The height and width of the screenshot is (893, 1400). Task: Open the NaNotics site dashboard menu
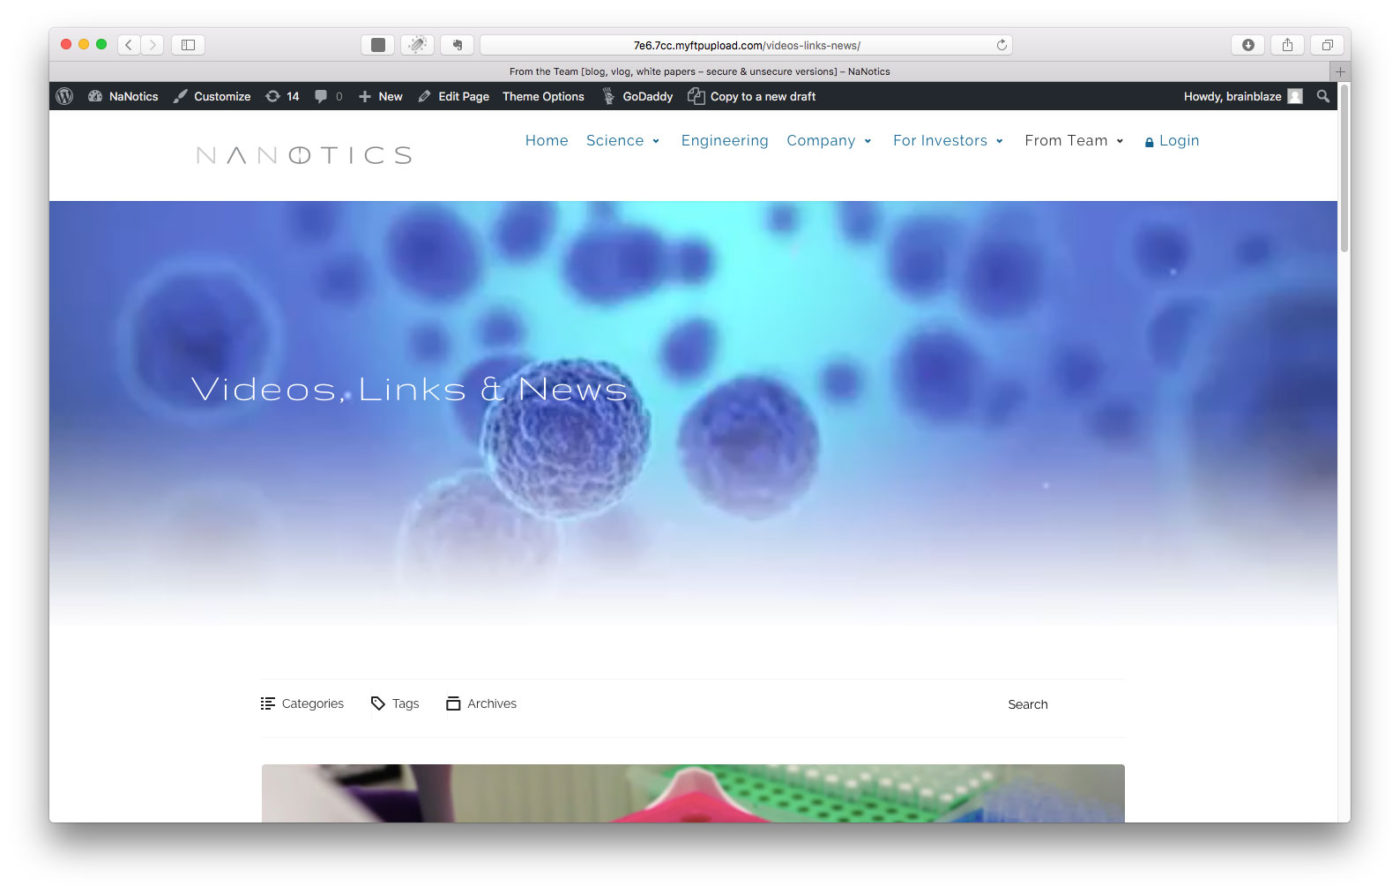click(x=123, y=96)
